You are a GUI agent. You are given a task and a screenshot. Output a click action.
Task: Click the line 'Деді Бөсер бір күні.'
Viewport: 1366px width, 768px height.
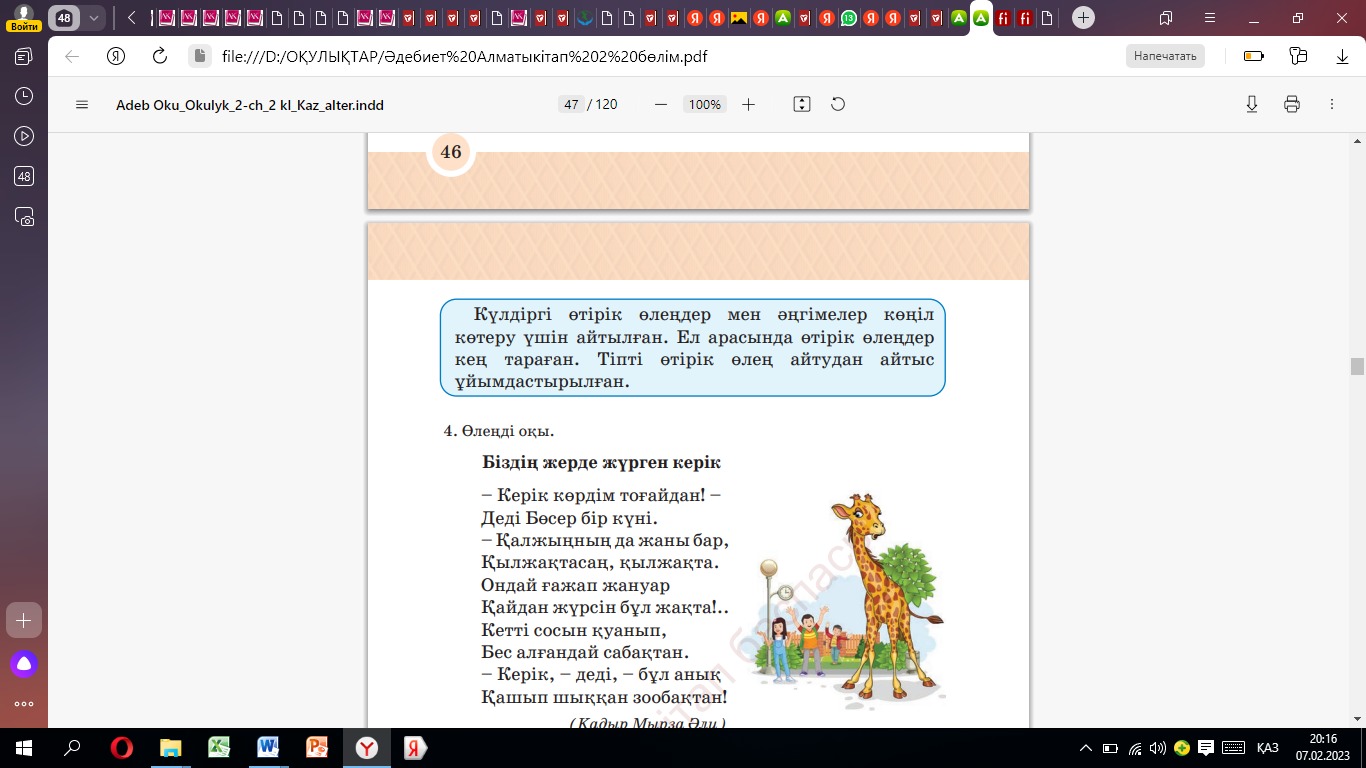569,518
